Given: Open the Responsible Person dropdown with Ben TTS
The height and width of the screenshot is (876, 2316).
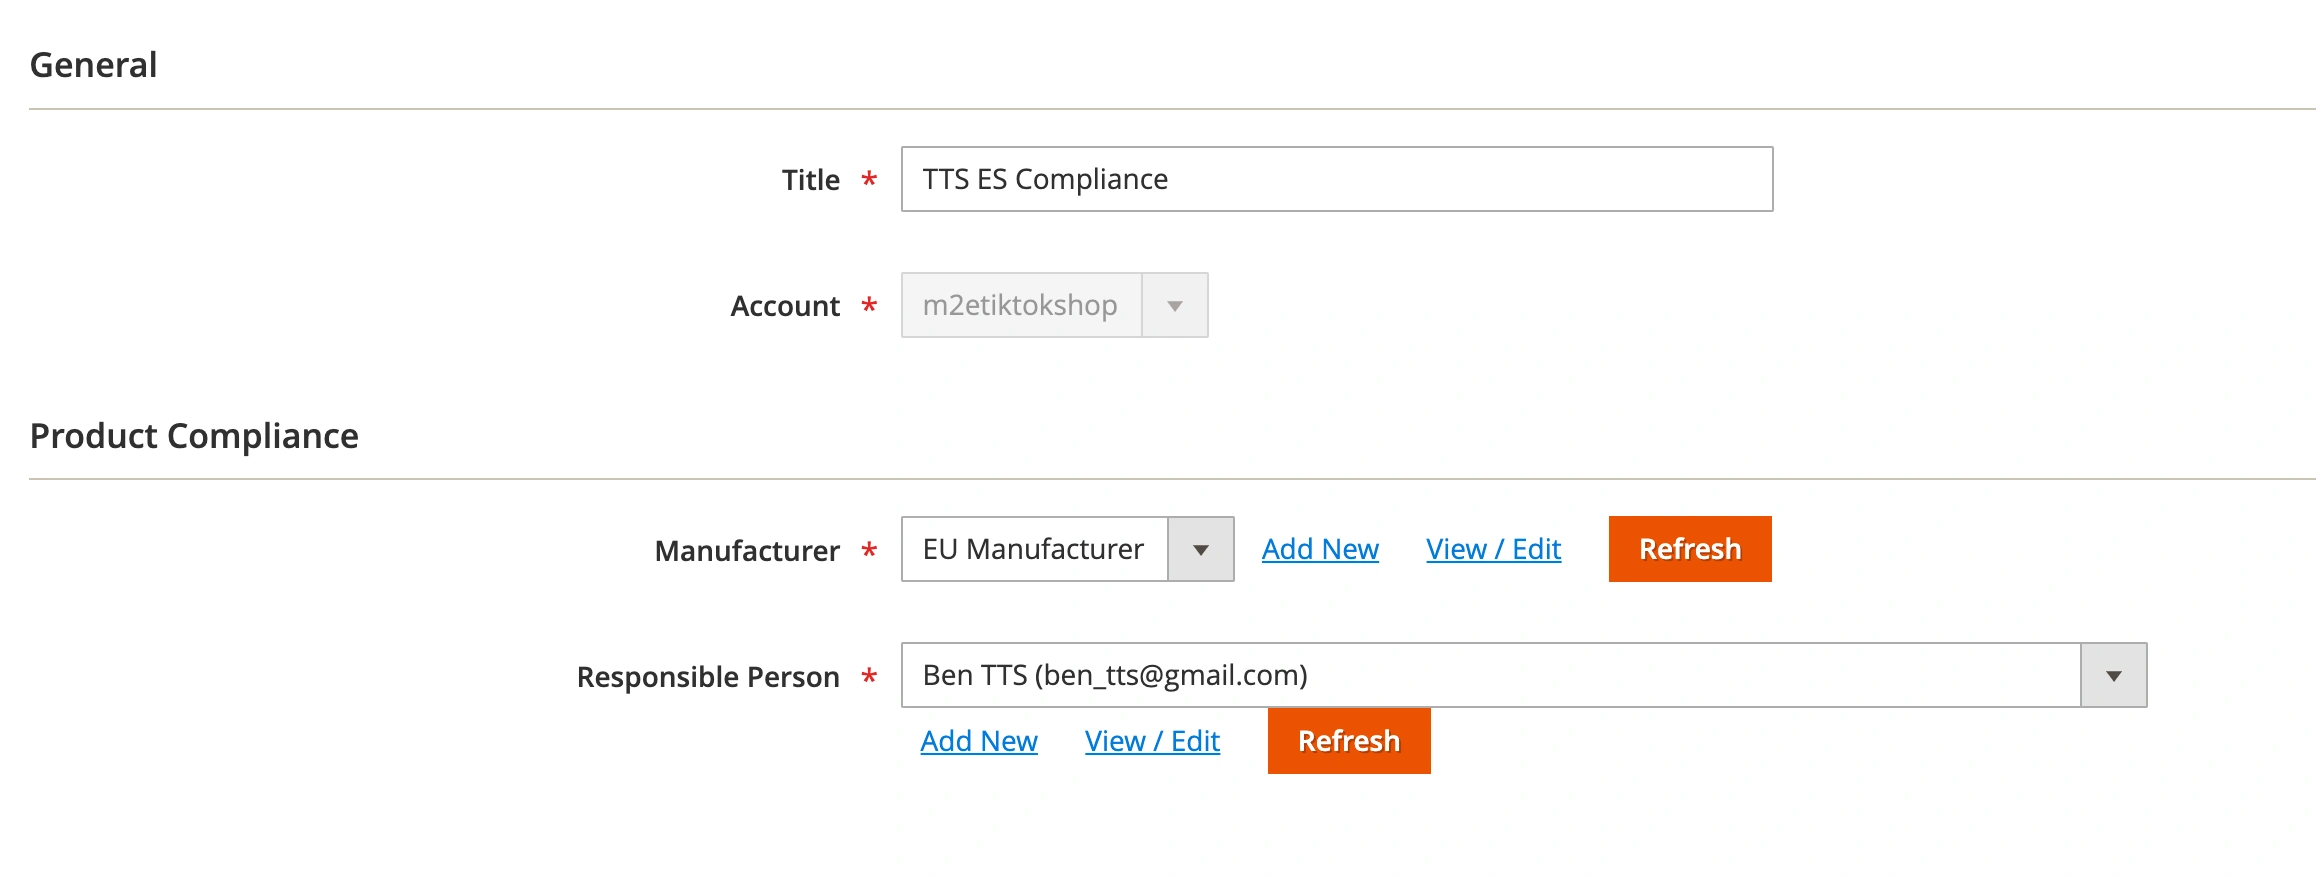Looking at the screenshot, I should (x=1490, y=675).
